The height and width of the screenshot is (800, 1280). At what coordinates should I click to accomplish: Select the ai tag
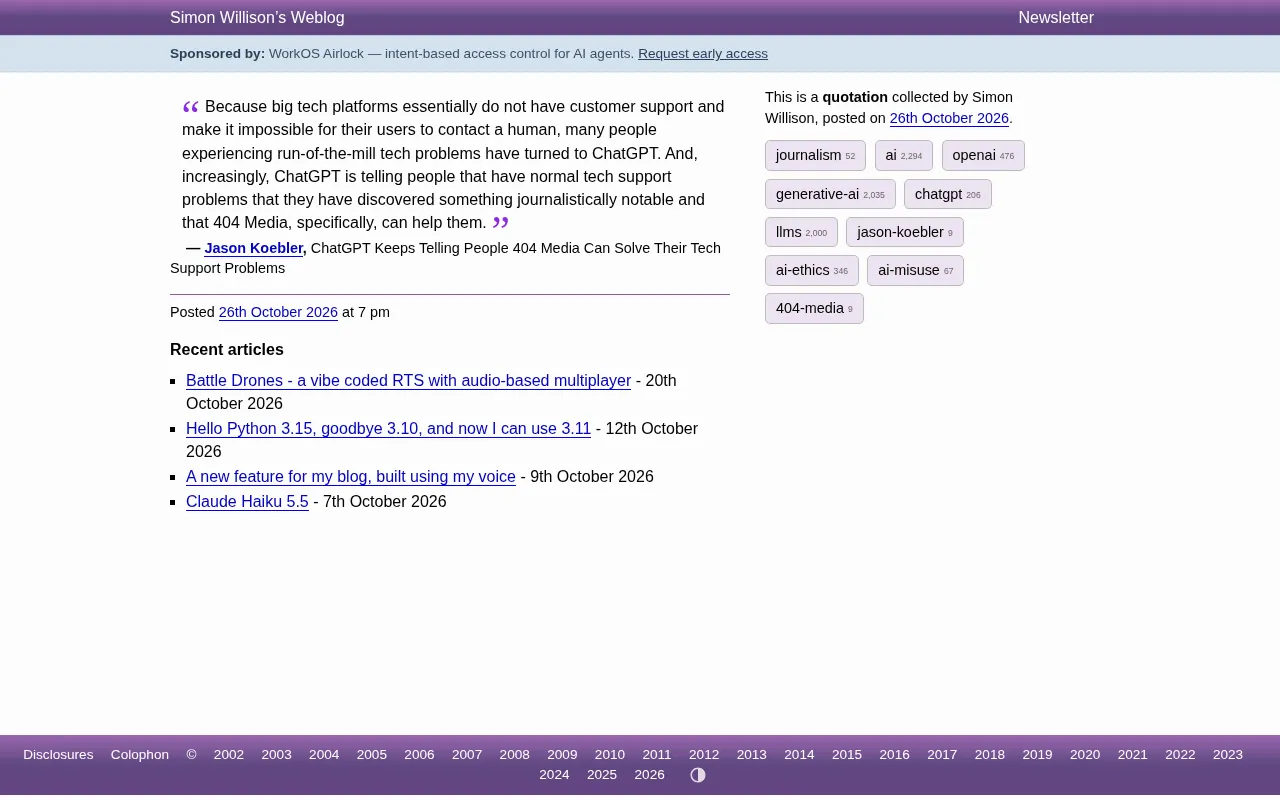[x=904, y=156]
